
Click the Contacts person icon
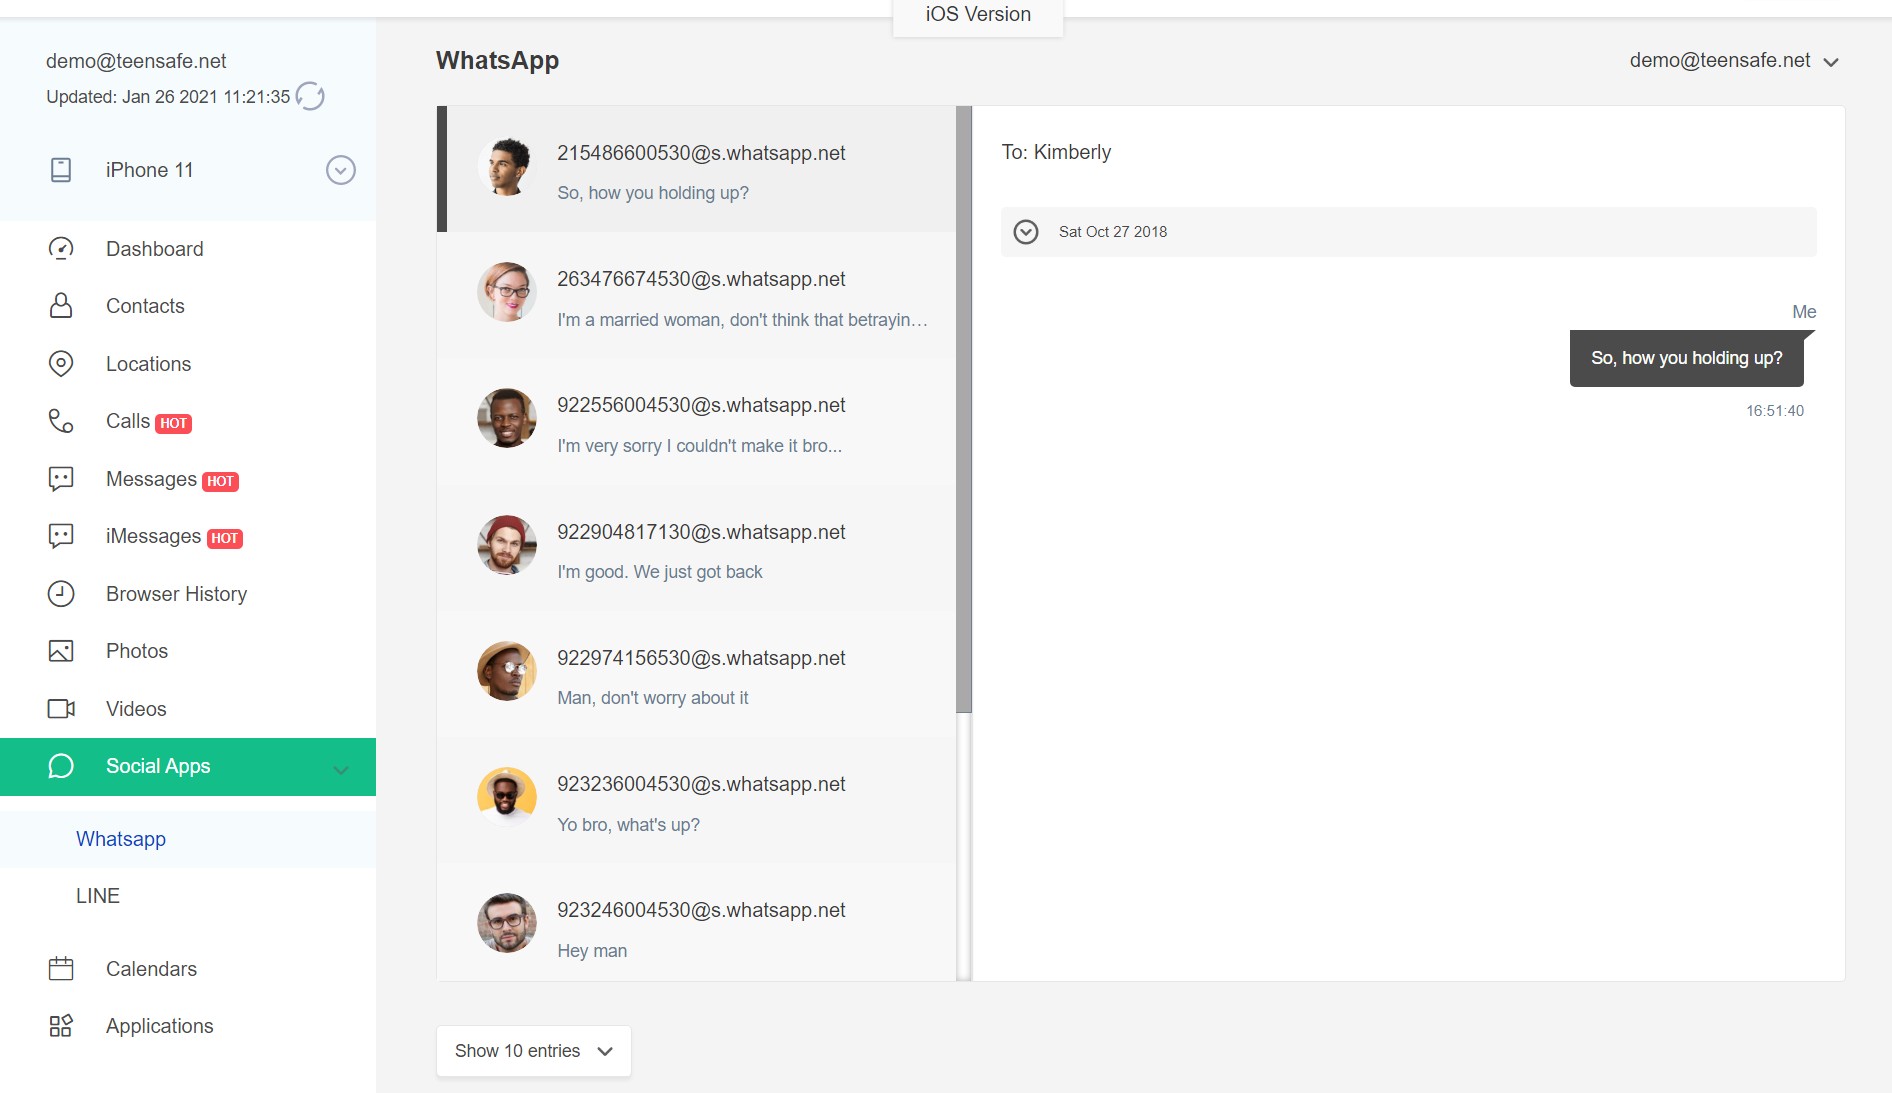[61, 306]
